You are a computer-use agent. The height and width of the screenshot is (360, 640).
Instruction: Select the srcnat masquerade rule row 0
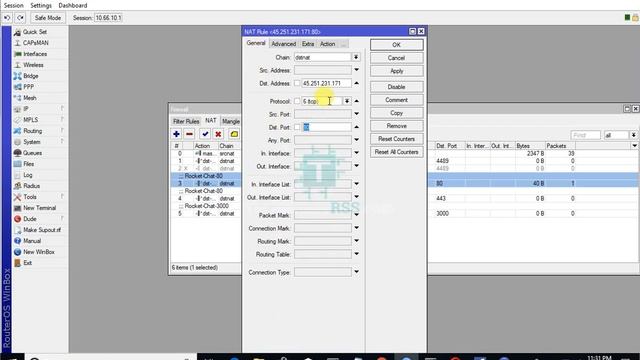click(x=206, y=153)
